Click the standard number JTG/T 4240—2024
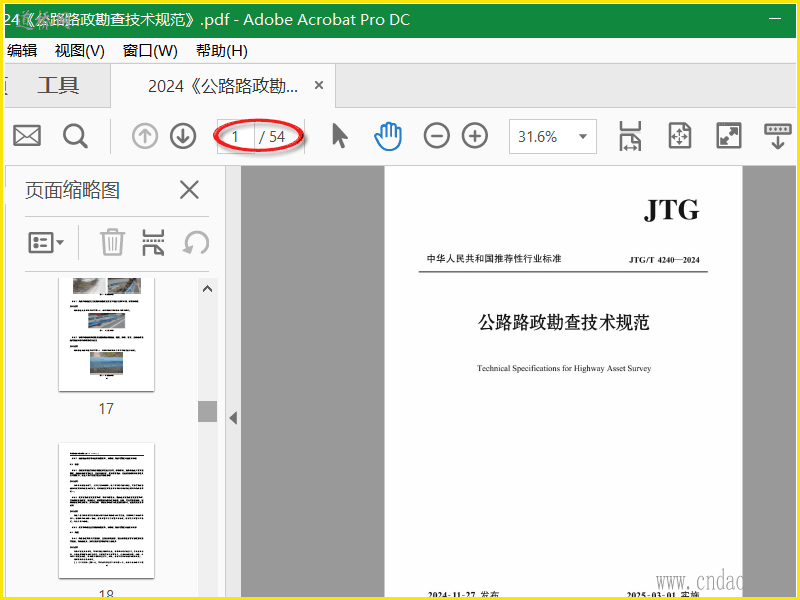This screenshot has width=800, height=600. pos(664,260)
